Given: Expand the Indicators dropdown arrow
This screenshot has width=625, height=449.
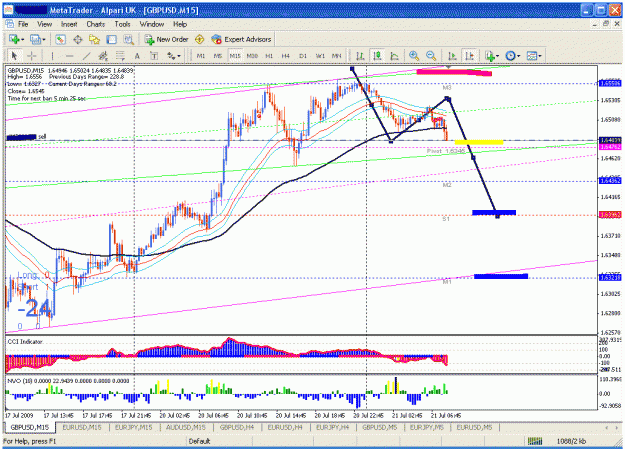Looking at the screenshot, I should [497, 56].
